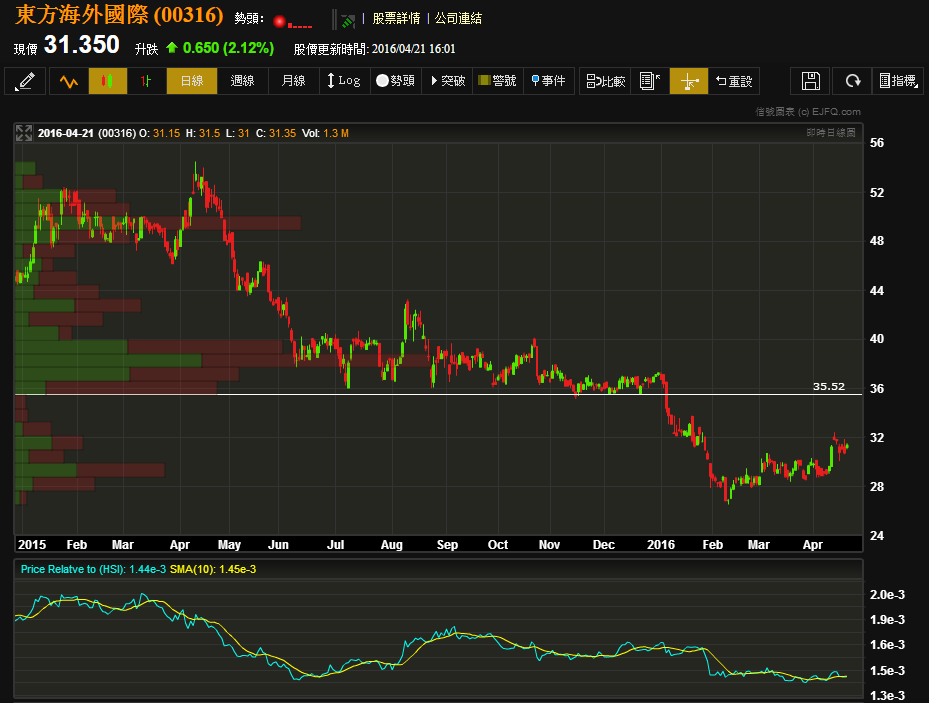
Task: Select the 日線 daily chart period
Action: [192, 81]
